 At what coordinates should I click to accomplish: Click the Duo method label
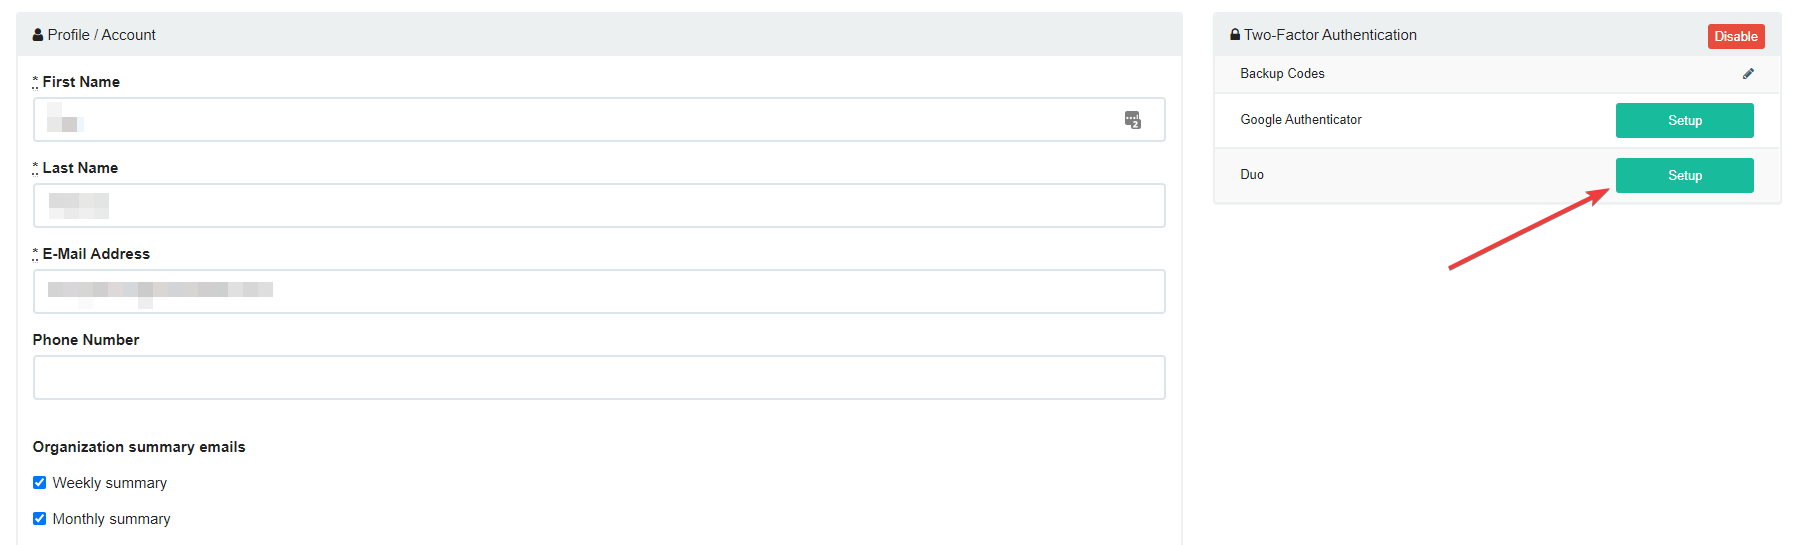pyautogui.click(x=1252, y=175)
